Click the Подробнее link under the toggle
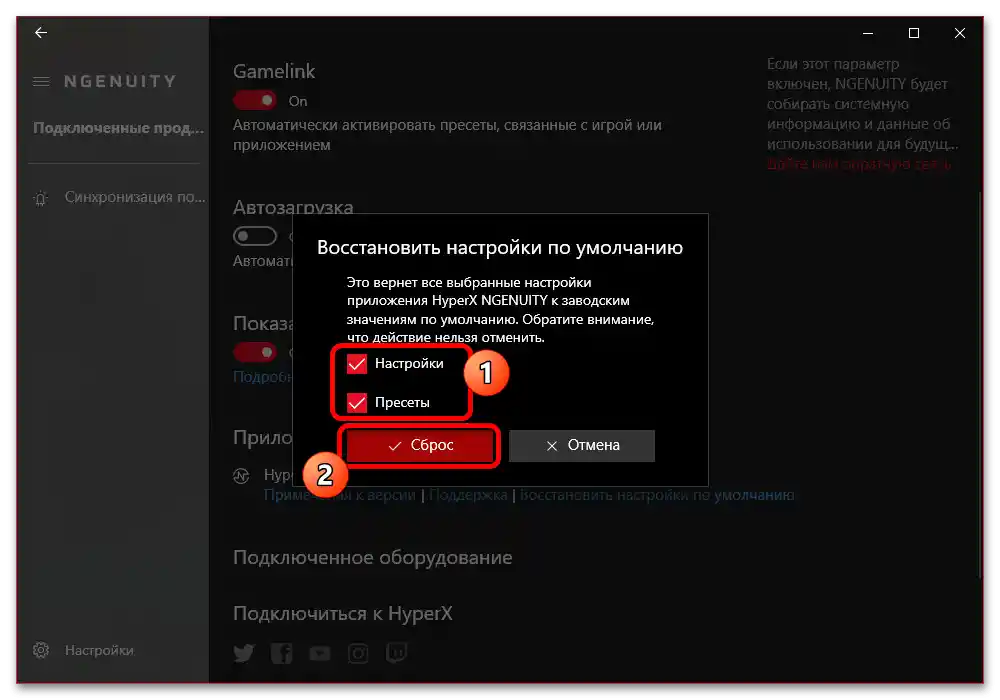Image resolution: width=1000 pixels, height=700 pixels. tap(263, 377)
